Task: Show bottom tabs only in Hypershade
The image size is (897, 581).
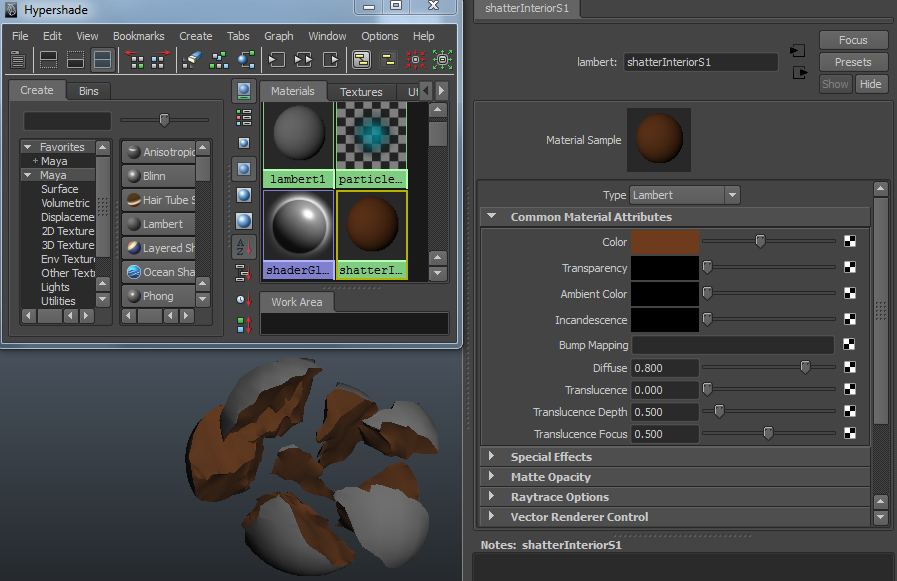Action: [x=75, y=60]
